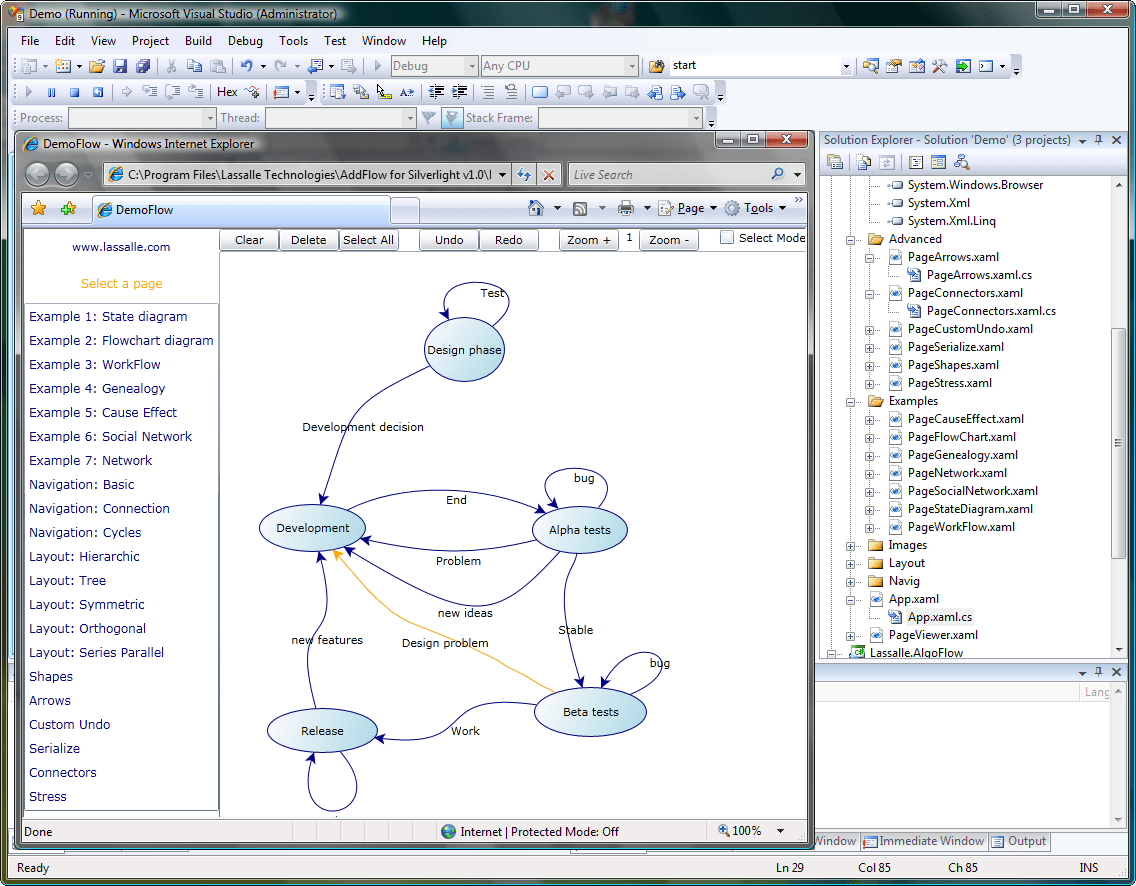Start debugging with the green run arrow
1136x886 pixels.
377,65
